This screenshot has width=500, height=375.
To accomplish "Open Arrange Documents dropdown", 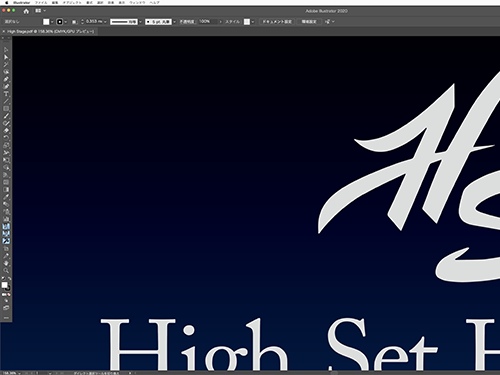I will tap(40, 11).
